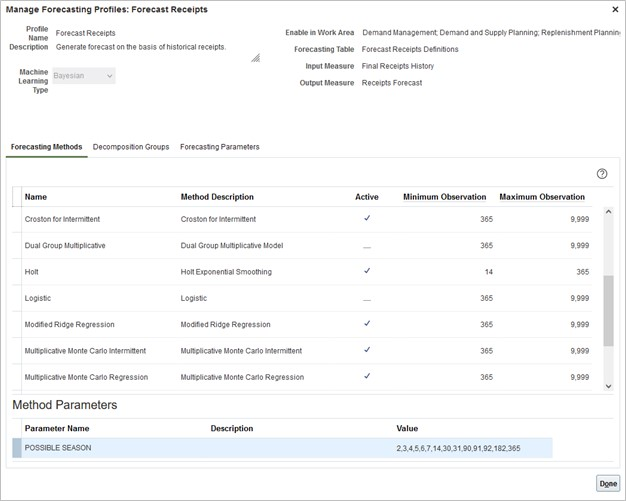
Task: Click the POSSIBLE SEASON row selector handle
Action: [x=17, y=448]
